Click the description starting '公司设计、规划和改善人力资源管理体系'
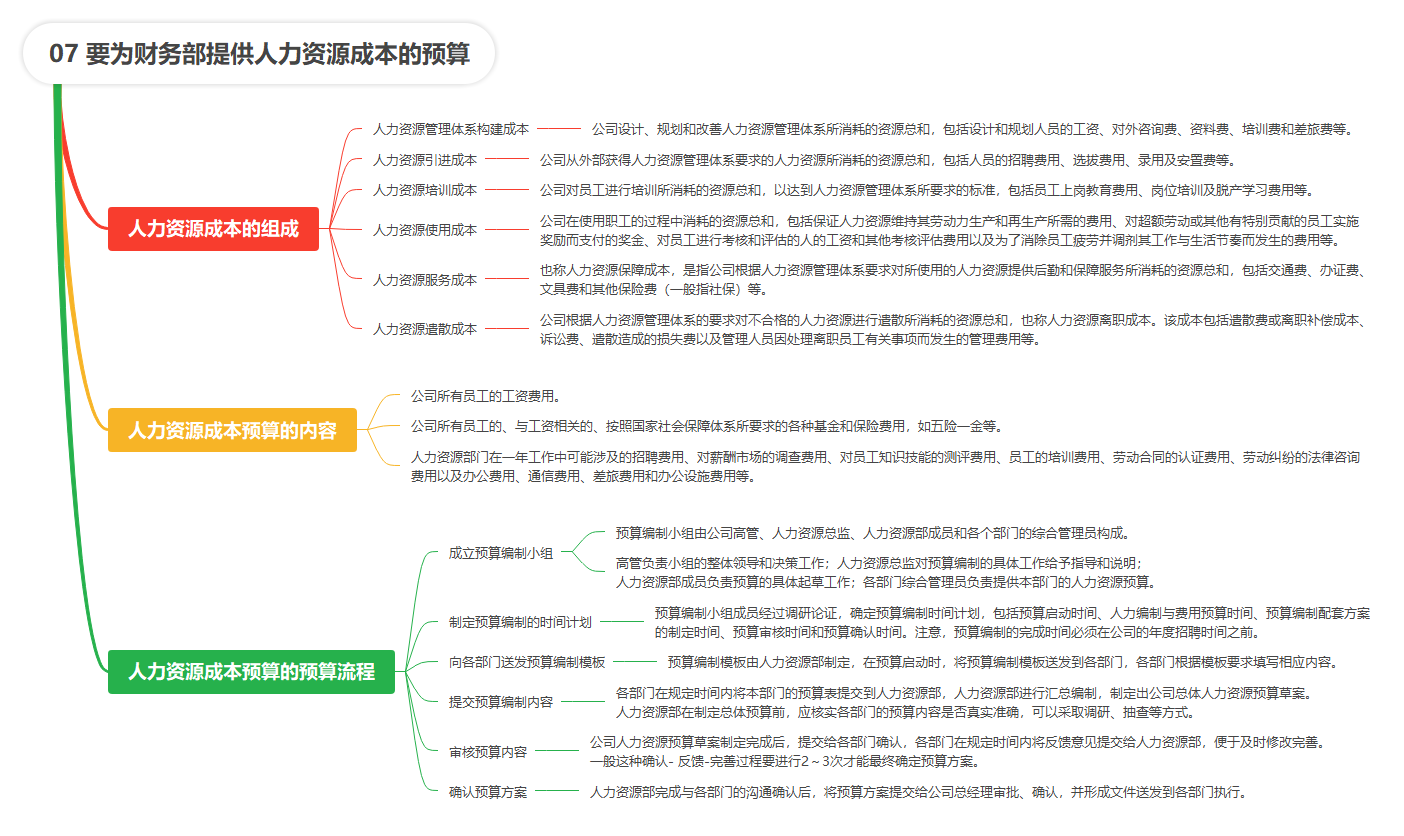The image size is (1404, 836). click(973, 129)
